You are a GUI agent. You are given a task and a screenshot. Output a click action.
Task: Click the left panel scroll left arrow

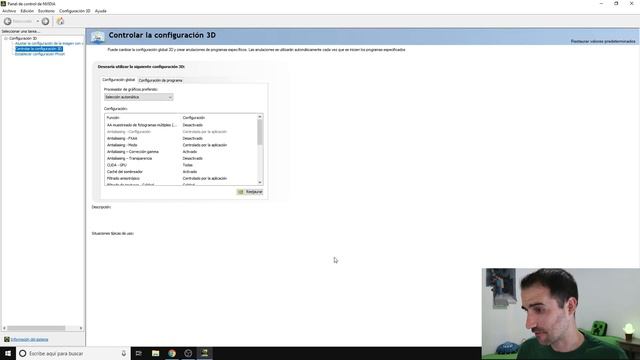[4, 328]
